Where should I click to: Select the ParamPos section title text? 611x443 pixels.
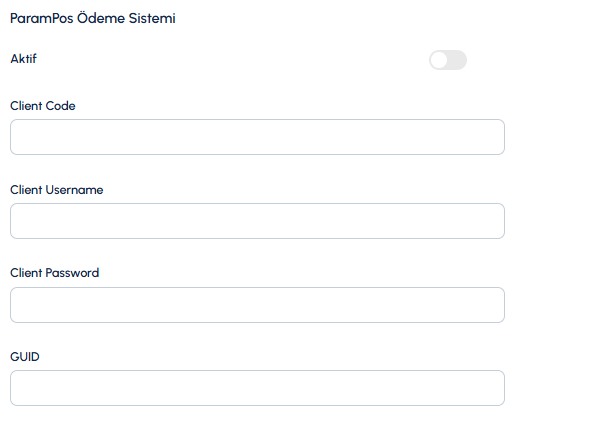[93, 19]
